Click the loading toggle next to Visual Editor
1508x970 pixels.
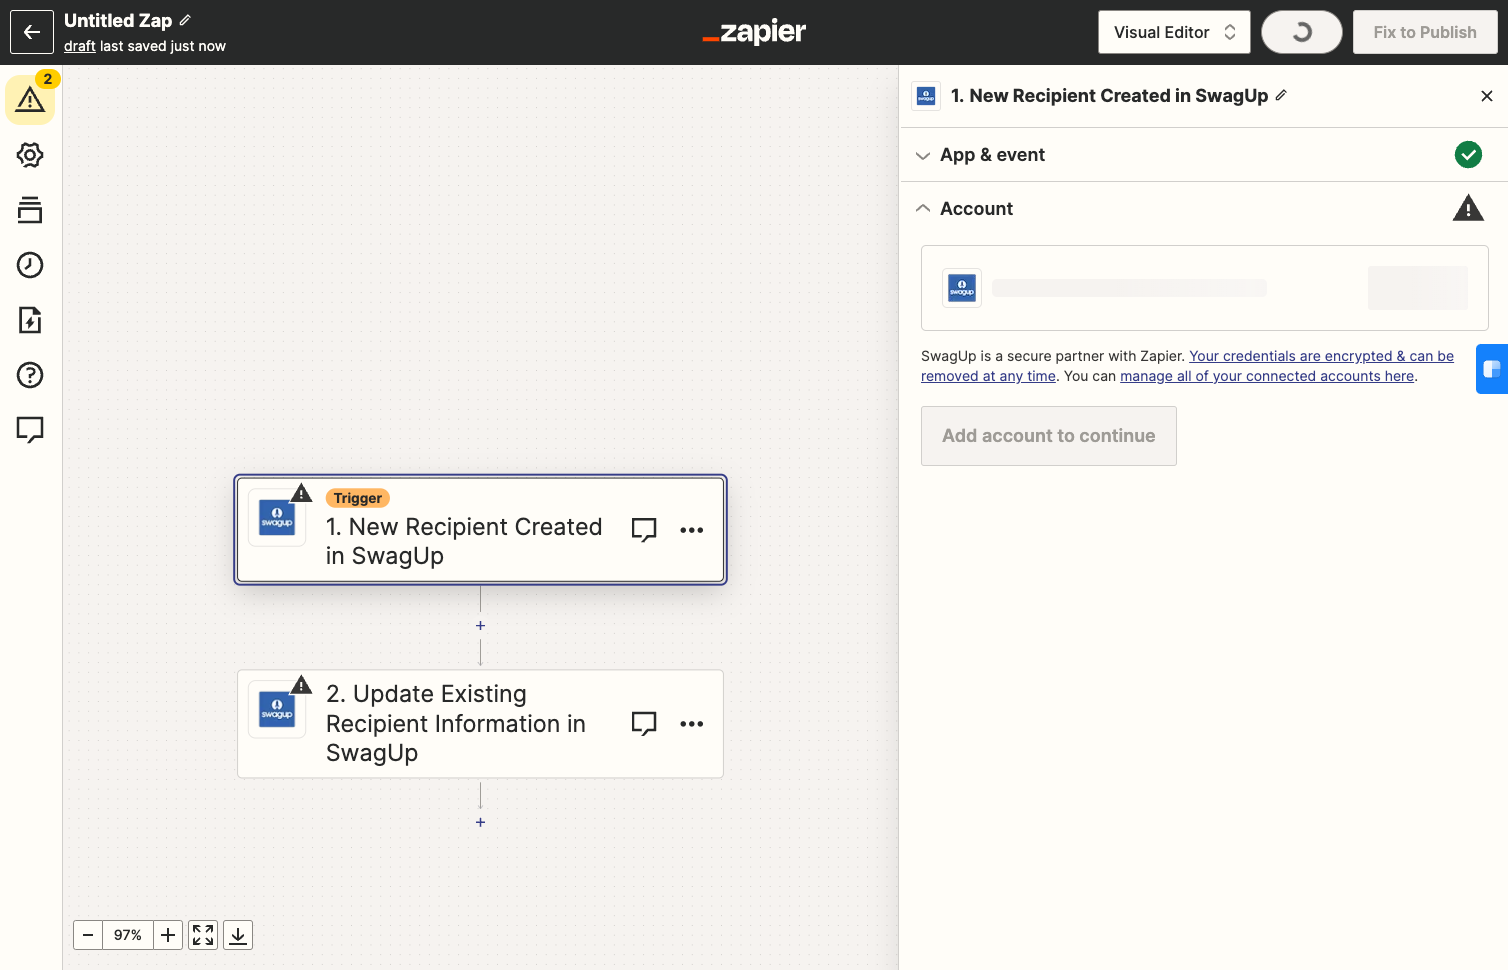1302,32
